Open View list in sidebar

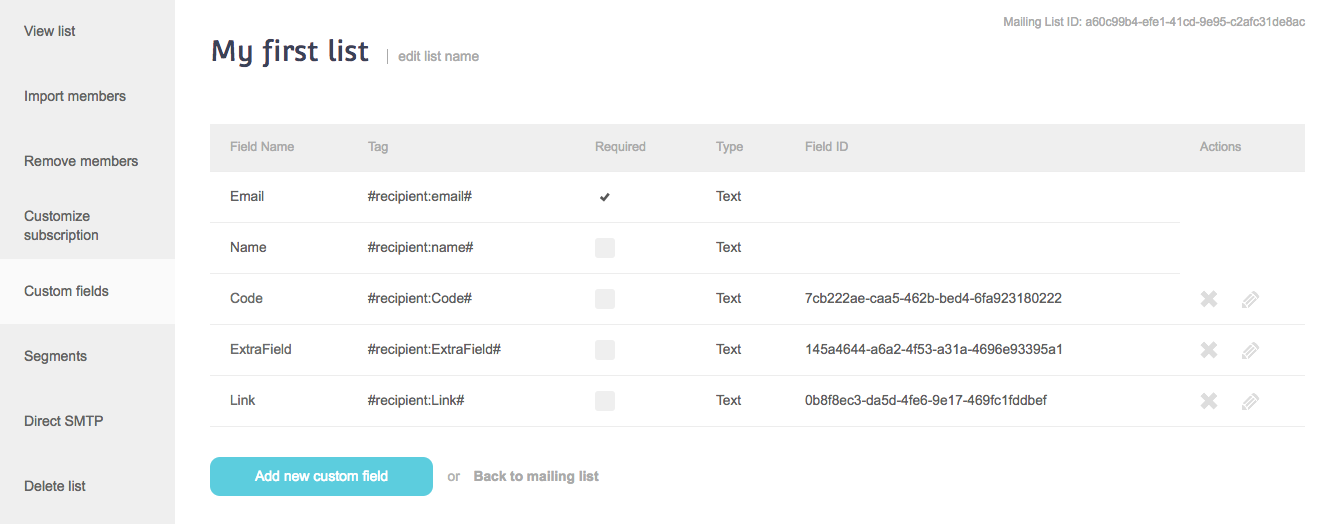tap(50, 31)
